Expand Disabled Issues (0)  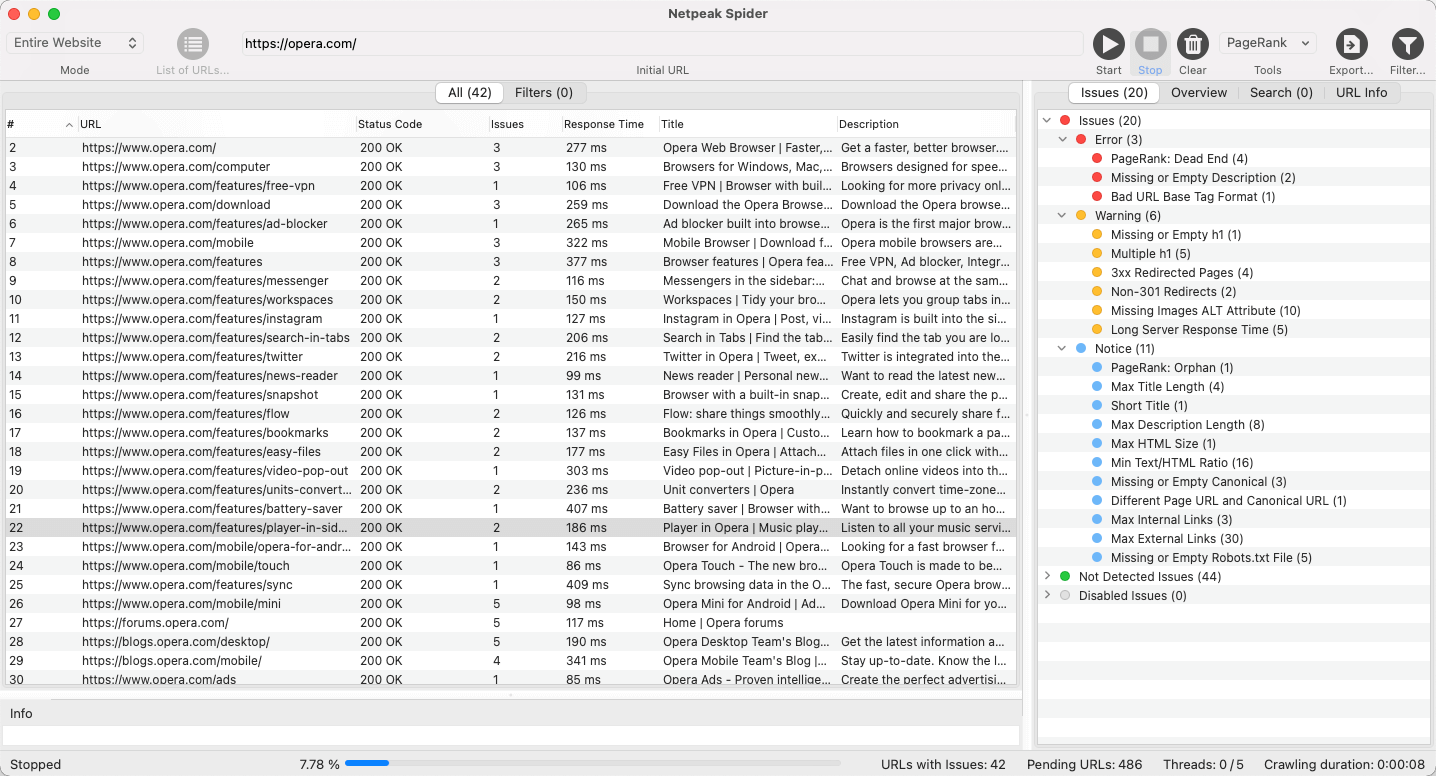tap(1047, 596)
